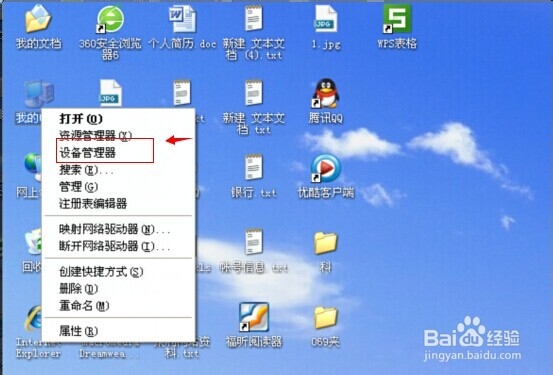Choose 搜索(E)... in the context menu
Screen dimensions: 553x375
tap(118, 170)
